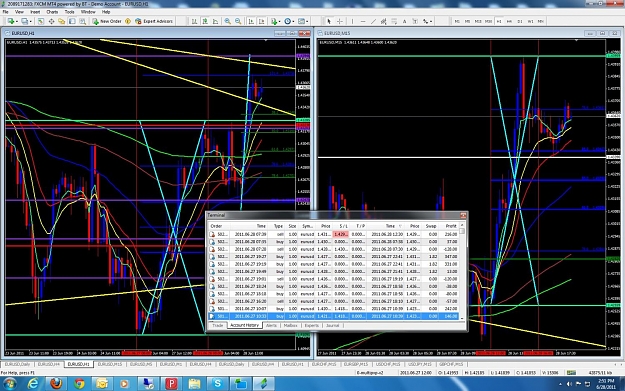Open the File menu
The width and height of the screenshot is (625, 391).
6,12
